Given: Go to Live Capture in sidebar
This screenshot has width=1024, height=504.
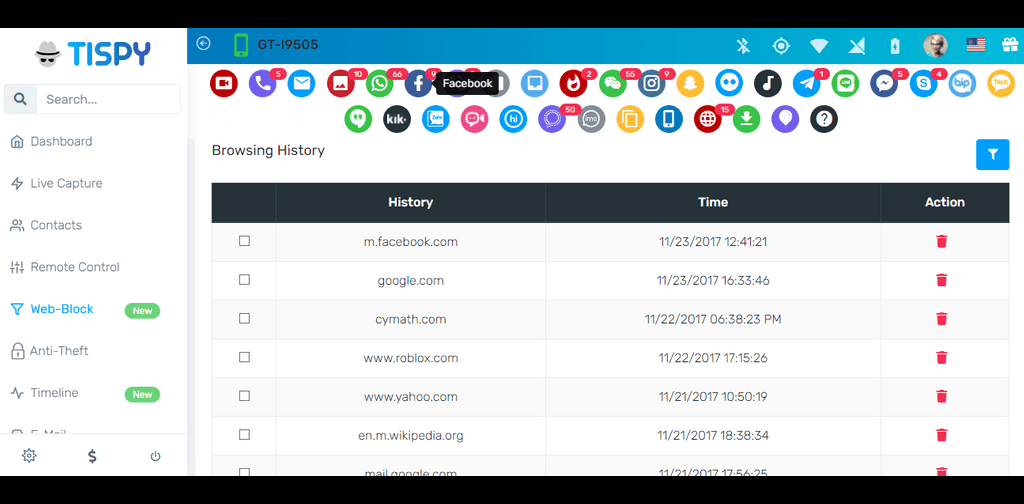Looking at the screenshot, I should coord(57,183).
